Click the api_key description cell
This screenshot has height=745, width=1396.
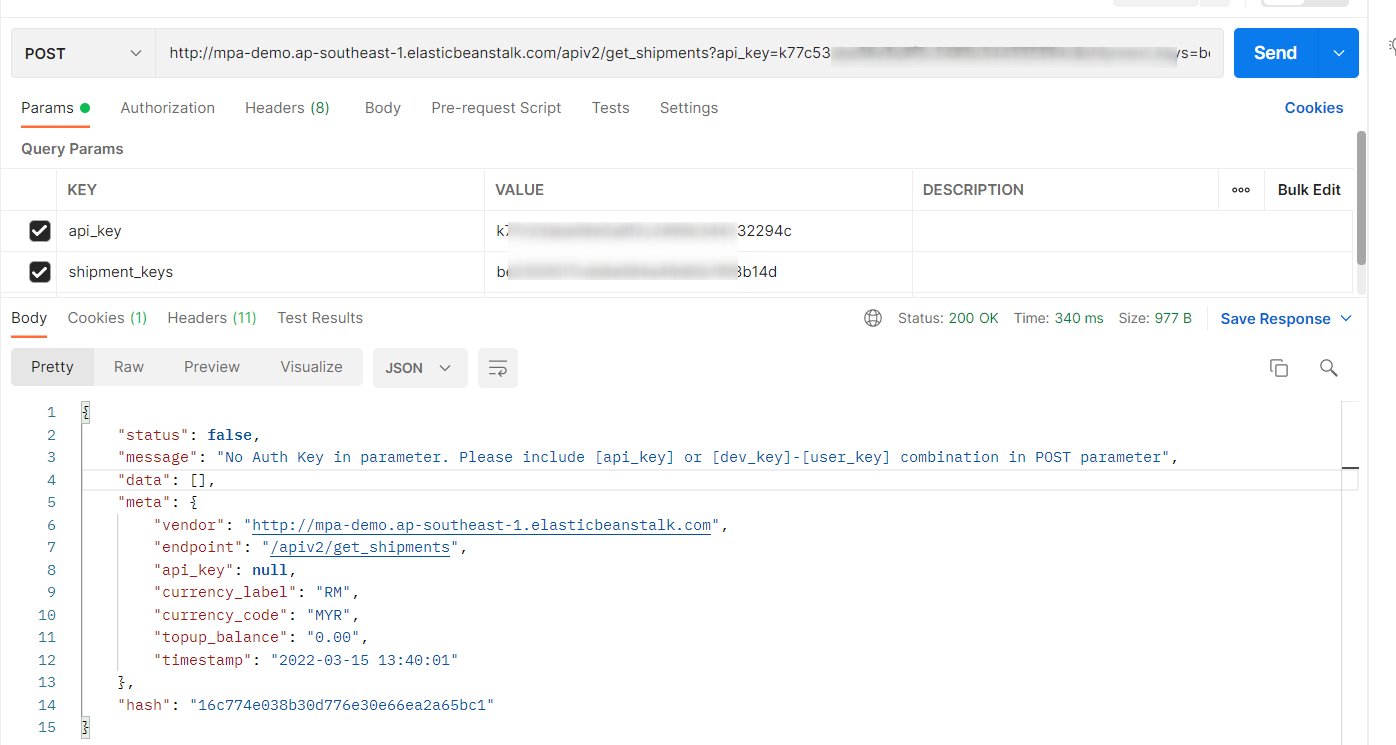coord(1132,231)
